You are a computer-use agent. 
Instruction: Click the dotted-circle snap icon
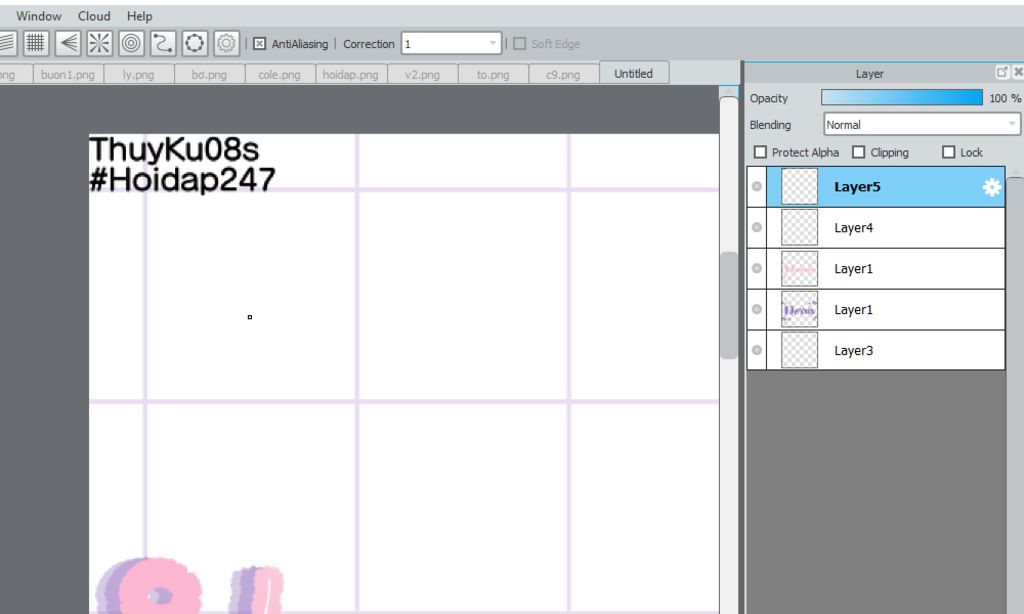[x=195, y=44]
